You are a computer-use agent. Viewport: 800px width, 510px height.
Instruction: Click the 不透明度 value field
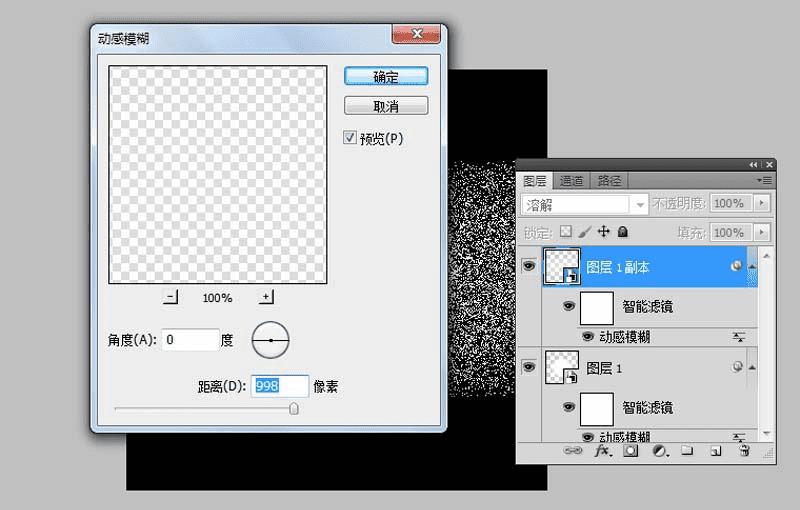(x=731, y=203)
